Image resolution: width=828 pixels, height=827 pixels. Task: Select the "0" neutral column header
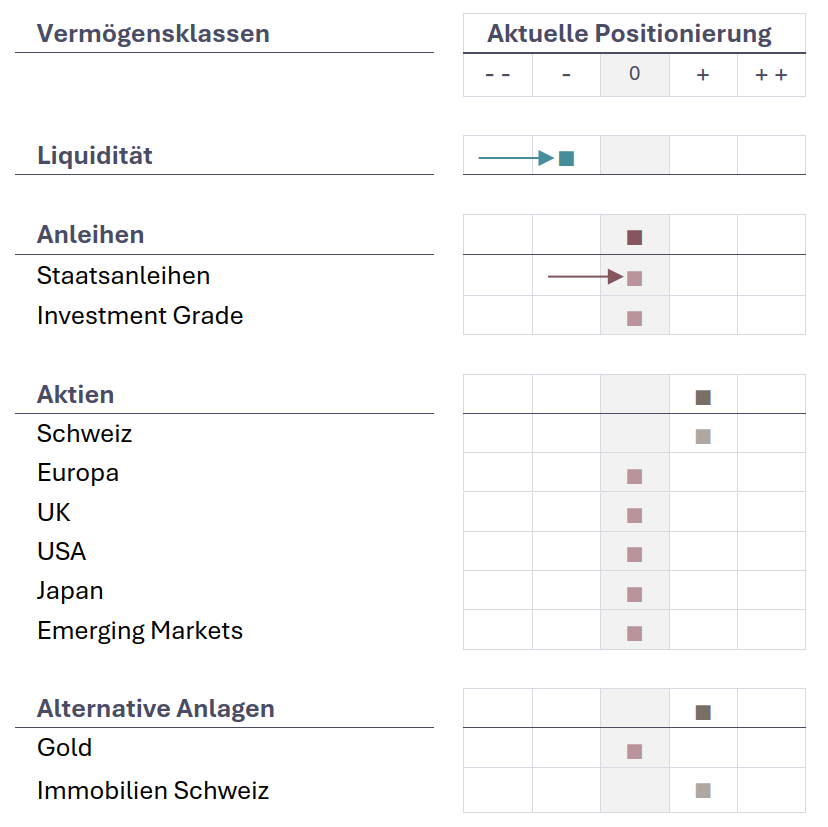click(x=634, y=75)
